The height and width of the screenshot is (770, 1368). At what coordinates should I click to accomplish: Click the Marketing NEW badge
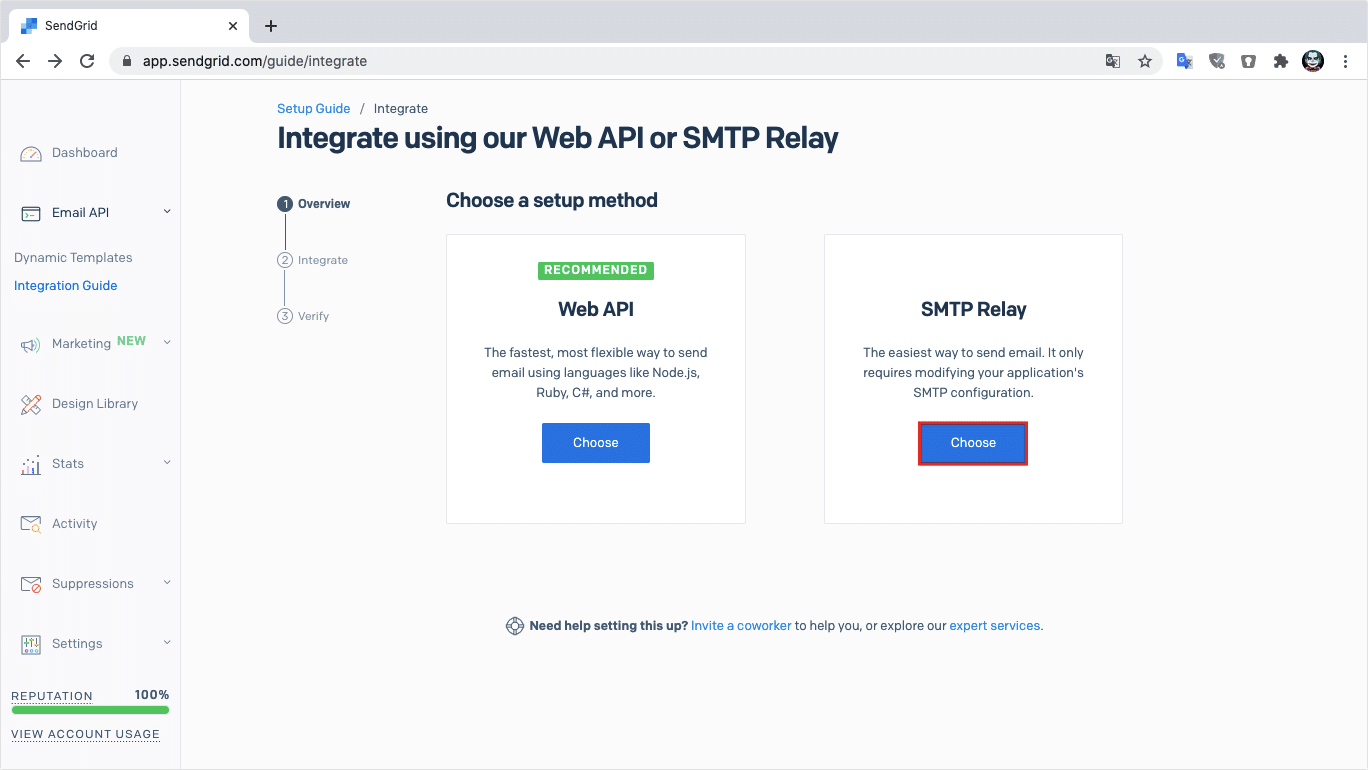(131, 341)
